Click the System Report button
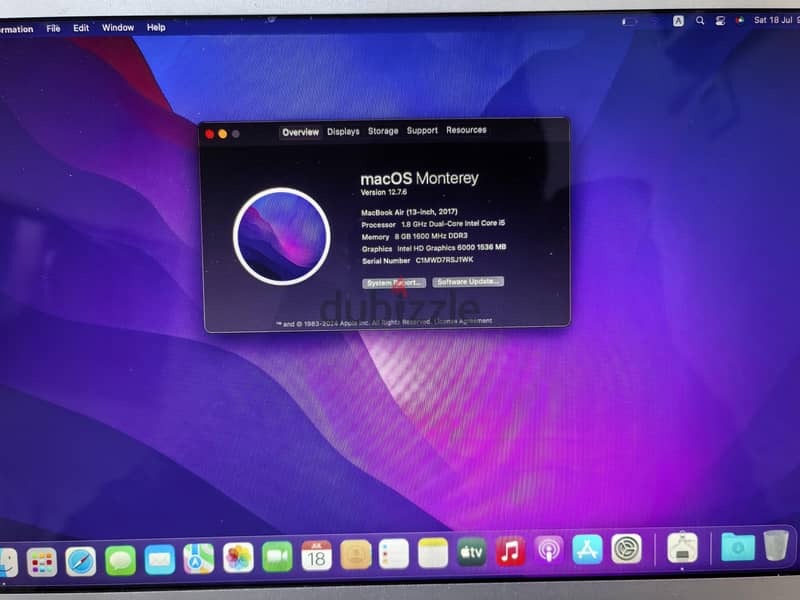Image resolution: width=800 pixels, height=600 pixels. pyautogui.click(x=394, y=283)
